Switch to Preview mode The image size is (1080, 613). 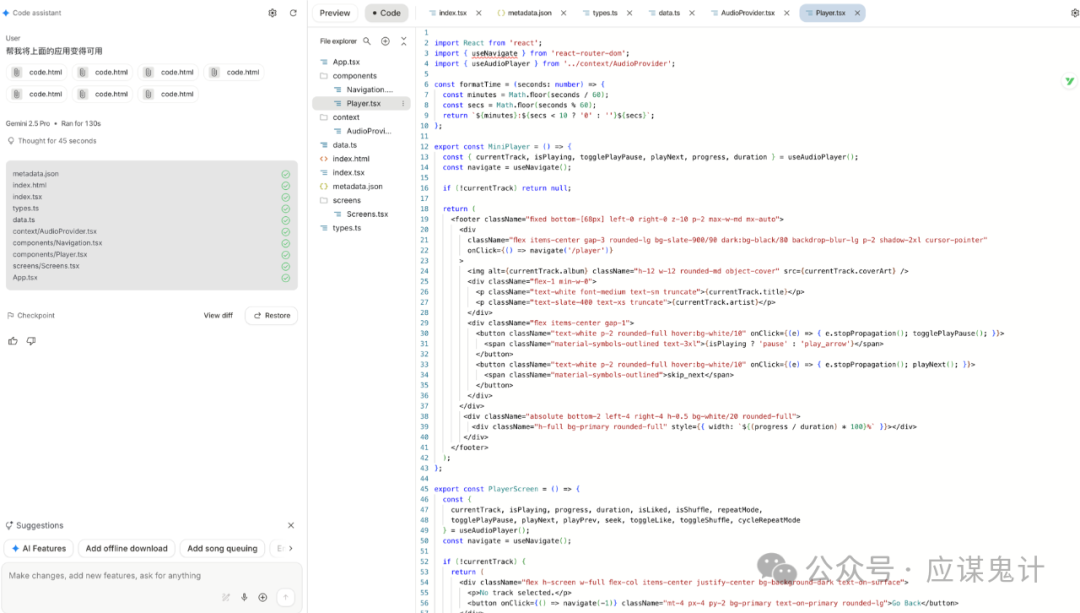[335, 13]
